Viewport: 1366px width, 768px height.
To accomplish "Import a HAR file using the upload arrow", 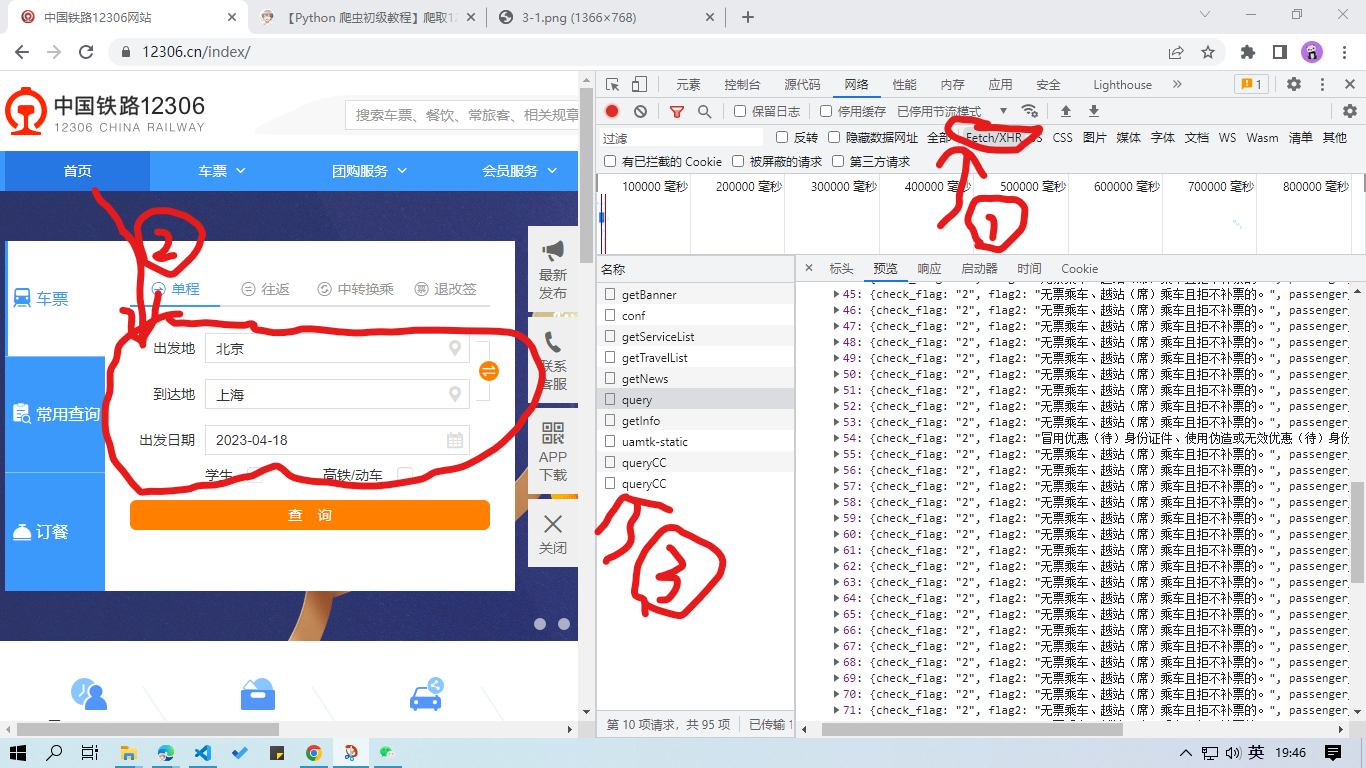I will click(1066, 111).
